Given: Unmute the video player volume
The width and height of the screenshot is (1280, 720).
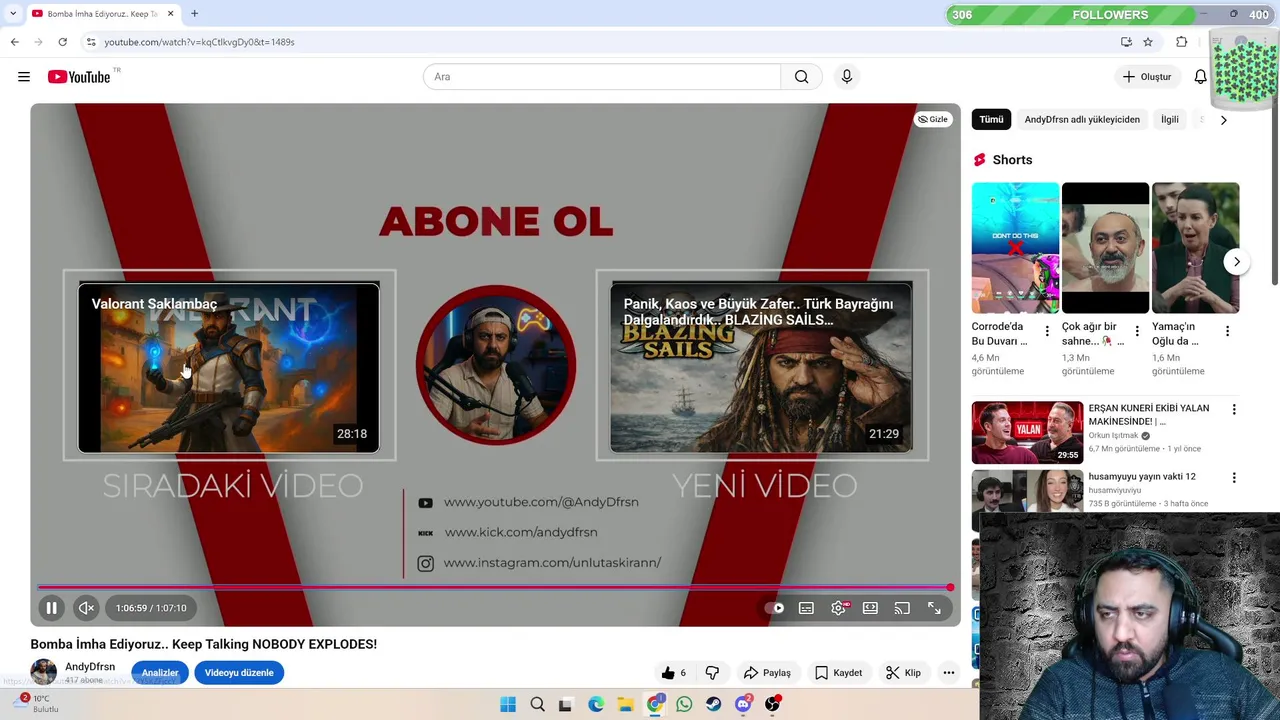Looking at the screenshot, I should [x=87, y=608].
